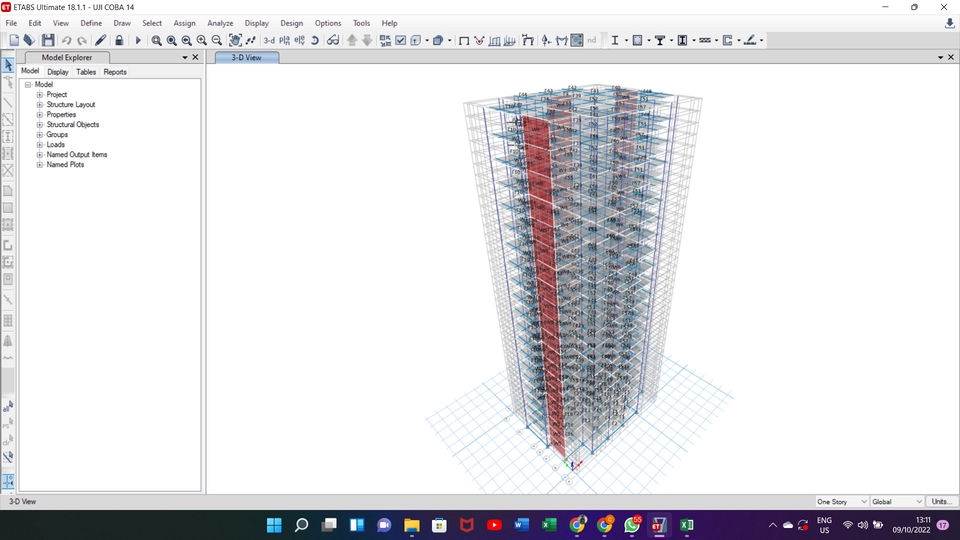Open the Analyze menu

[x=220, y=23]
